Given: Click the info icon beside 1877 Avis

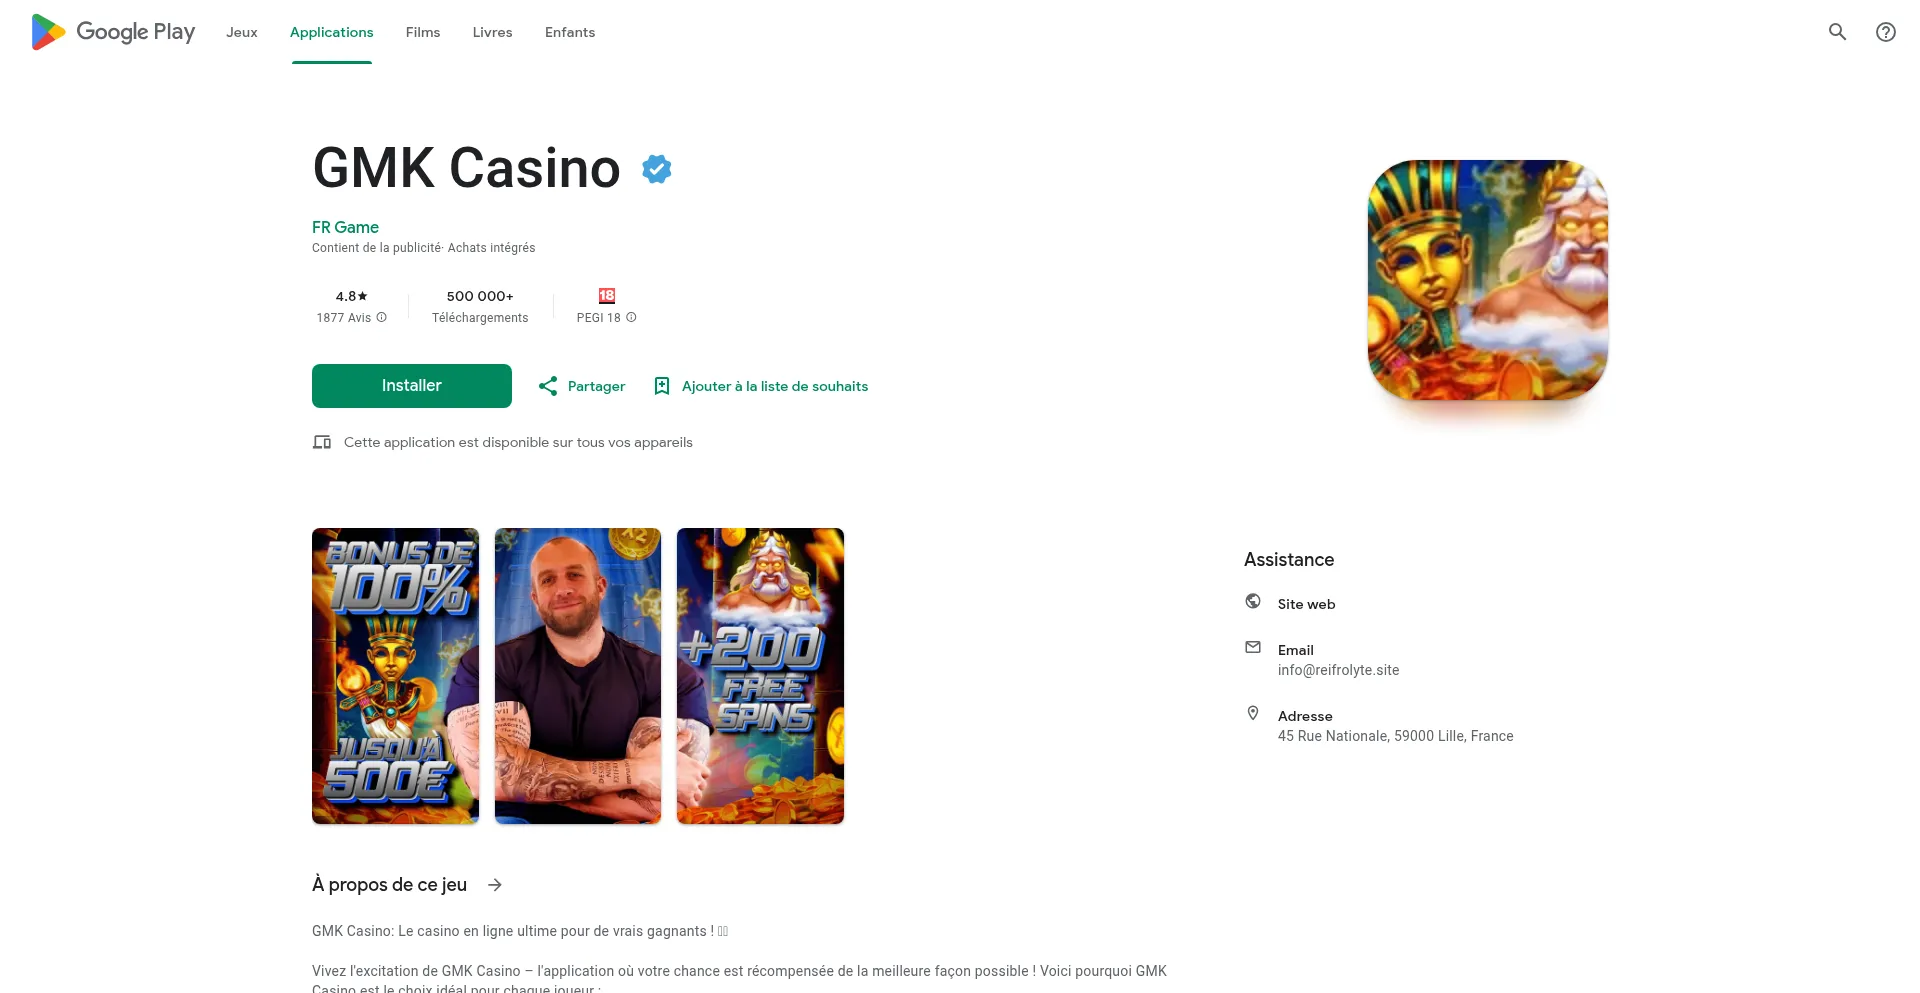Looking at the screenshot, I should 381,317.
